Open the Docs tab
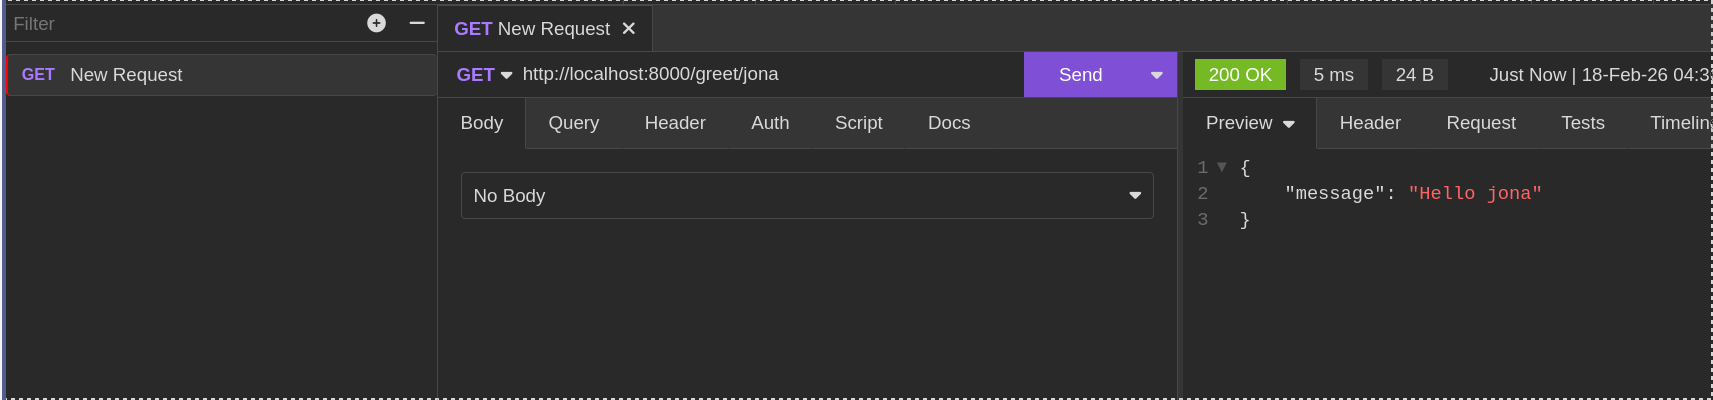 [949, 123]
